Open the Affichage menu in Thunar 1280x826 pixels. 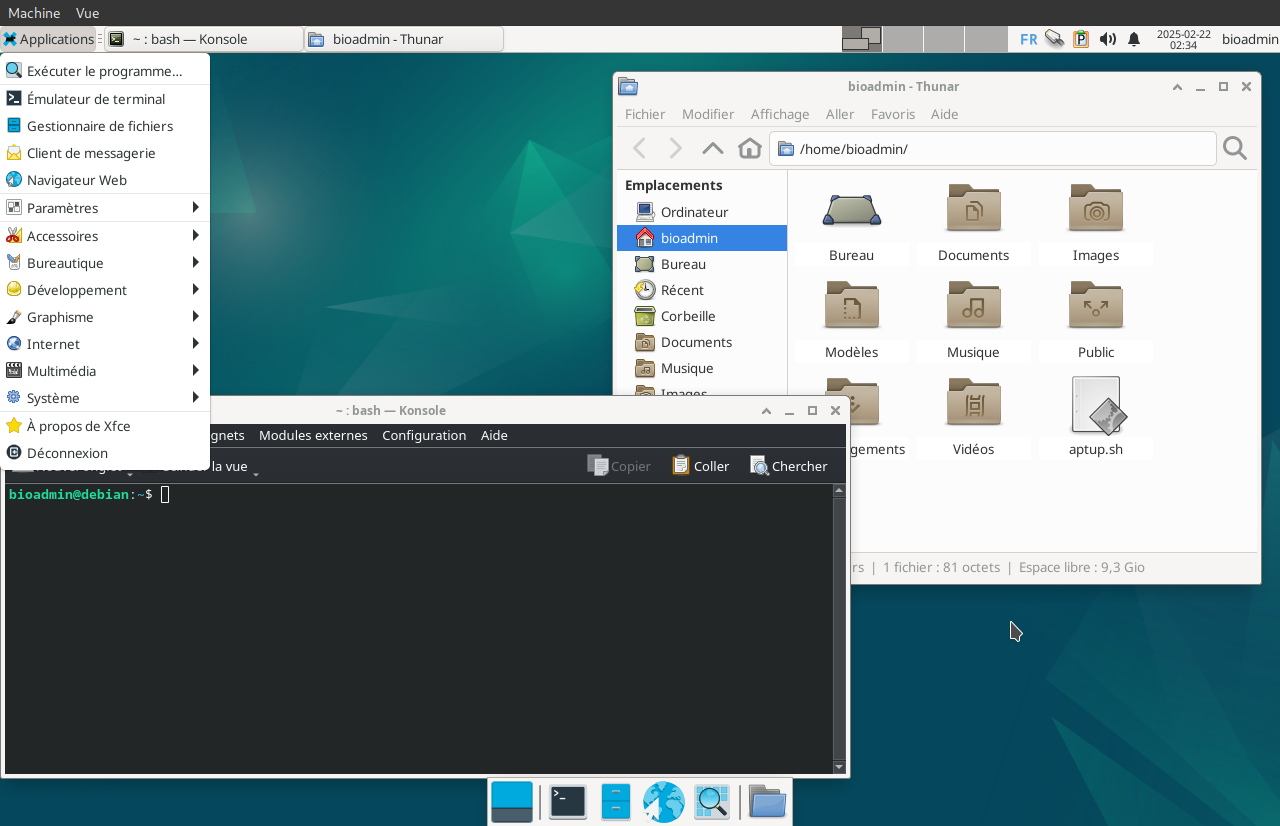779,114
